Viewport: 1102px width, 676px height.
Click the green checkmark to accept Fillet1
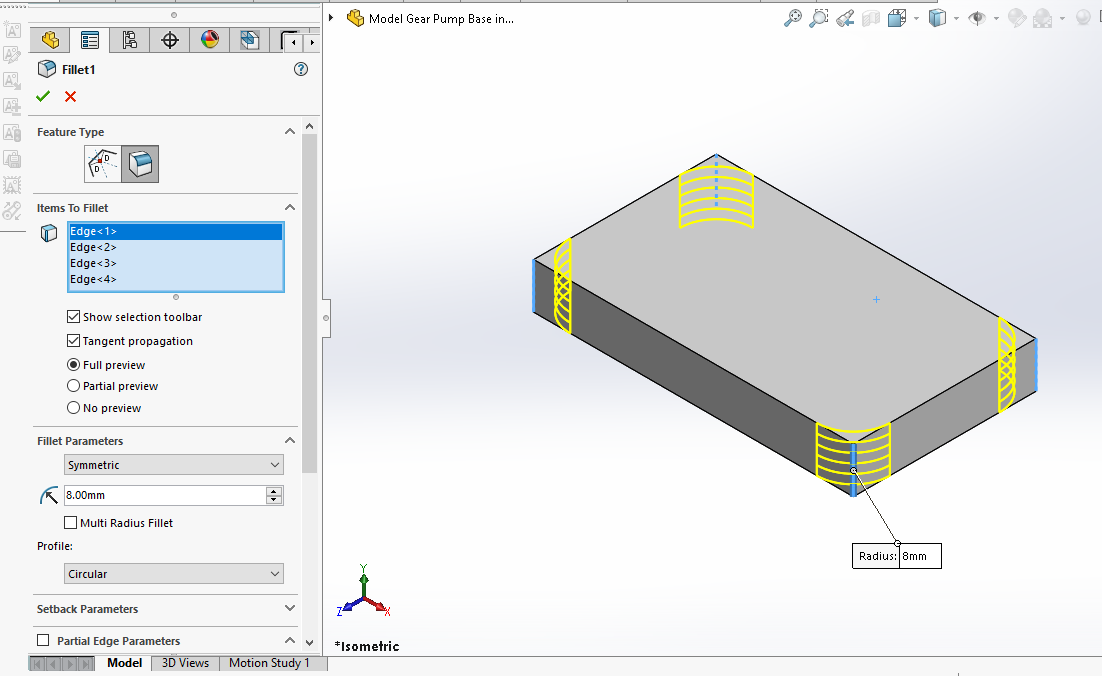[43, 97]
